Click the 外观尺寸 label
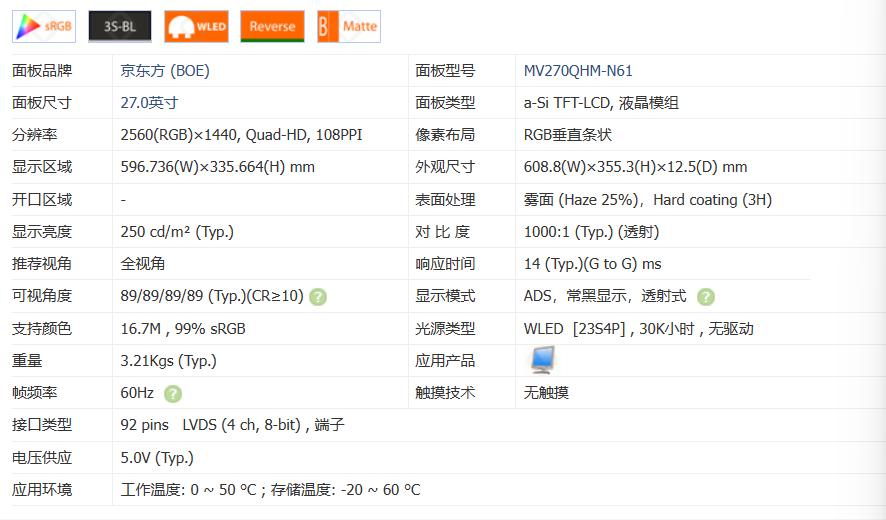 (x=445, y=167)
